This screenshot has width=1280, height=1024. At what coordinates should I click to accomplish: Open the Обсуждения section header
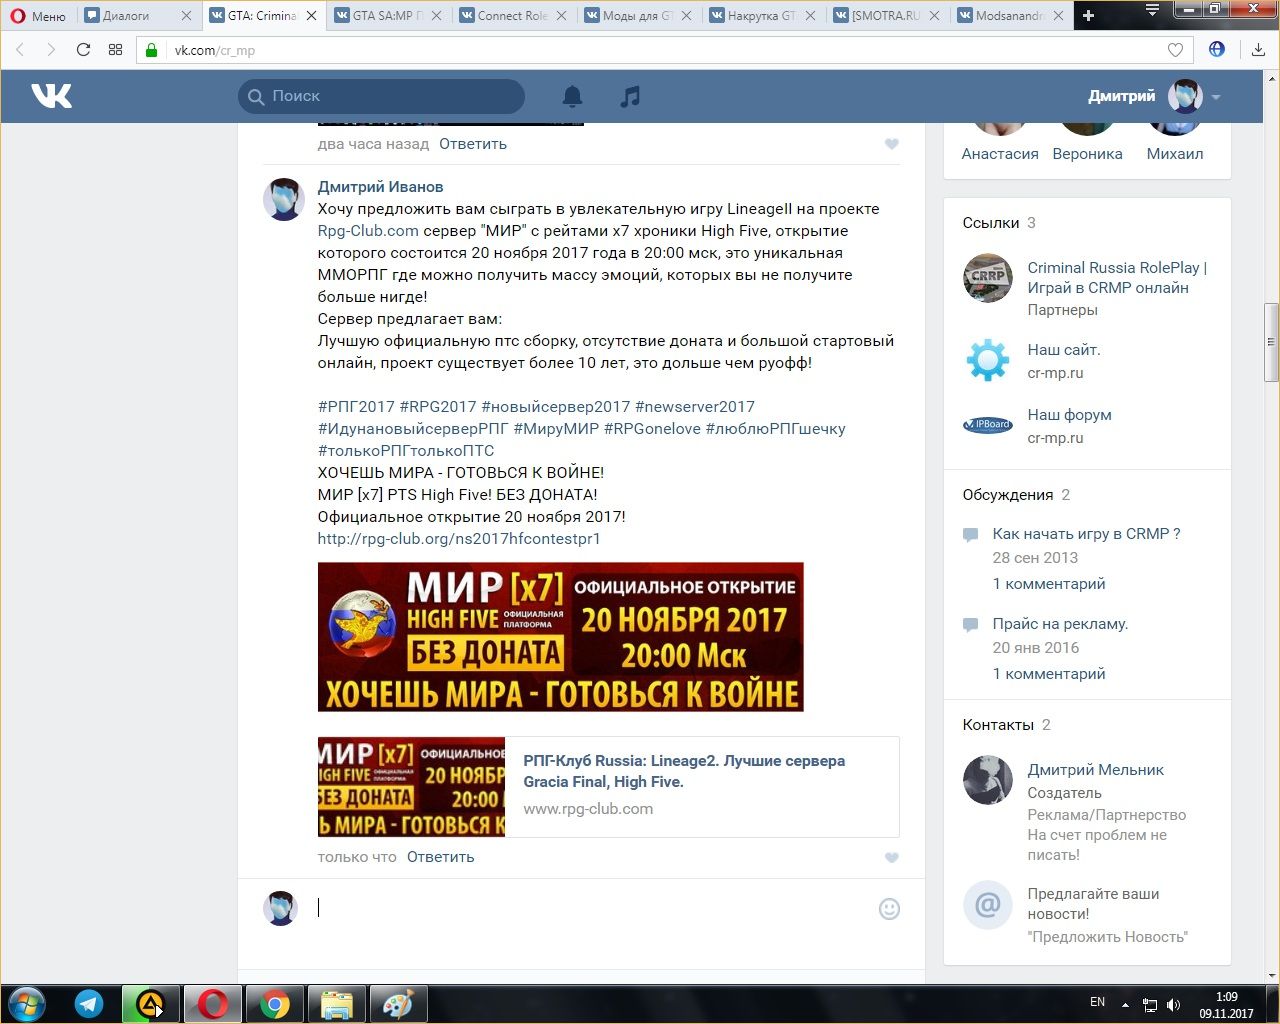coord(1016,495)
